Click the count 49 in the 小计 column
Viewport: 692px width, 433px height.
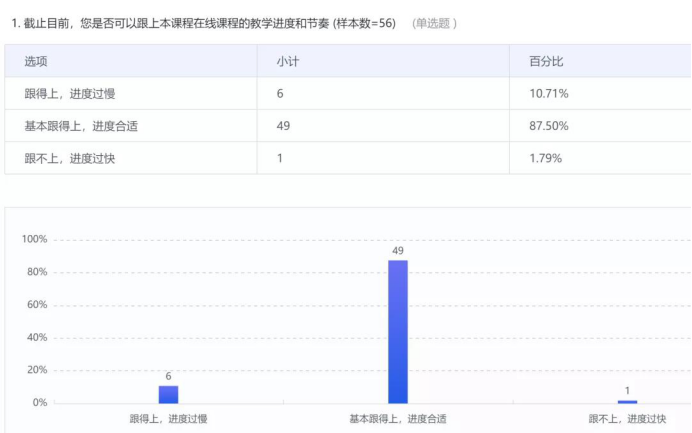[283, 126]
